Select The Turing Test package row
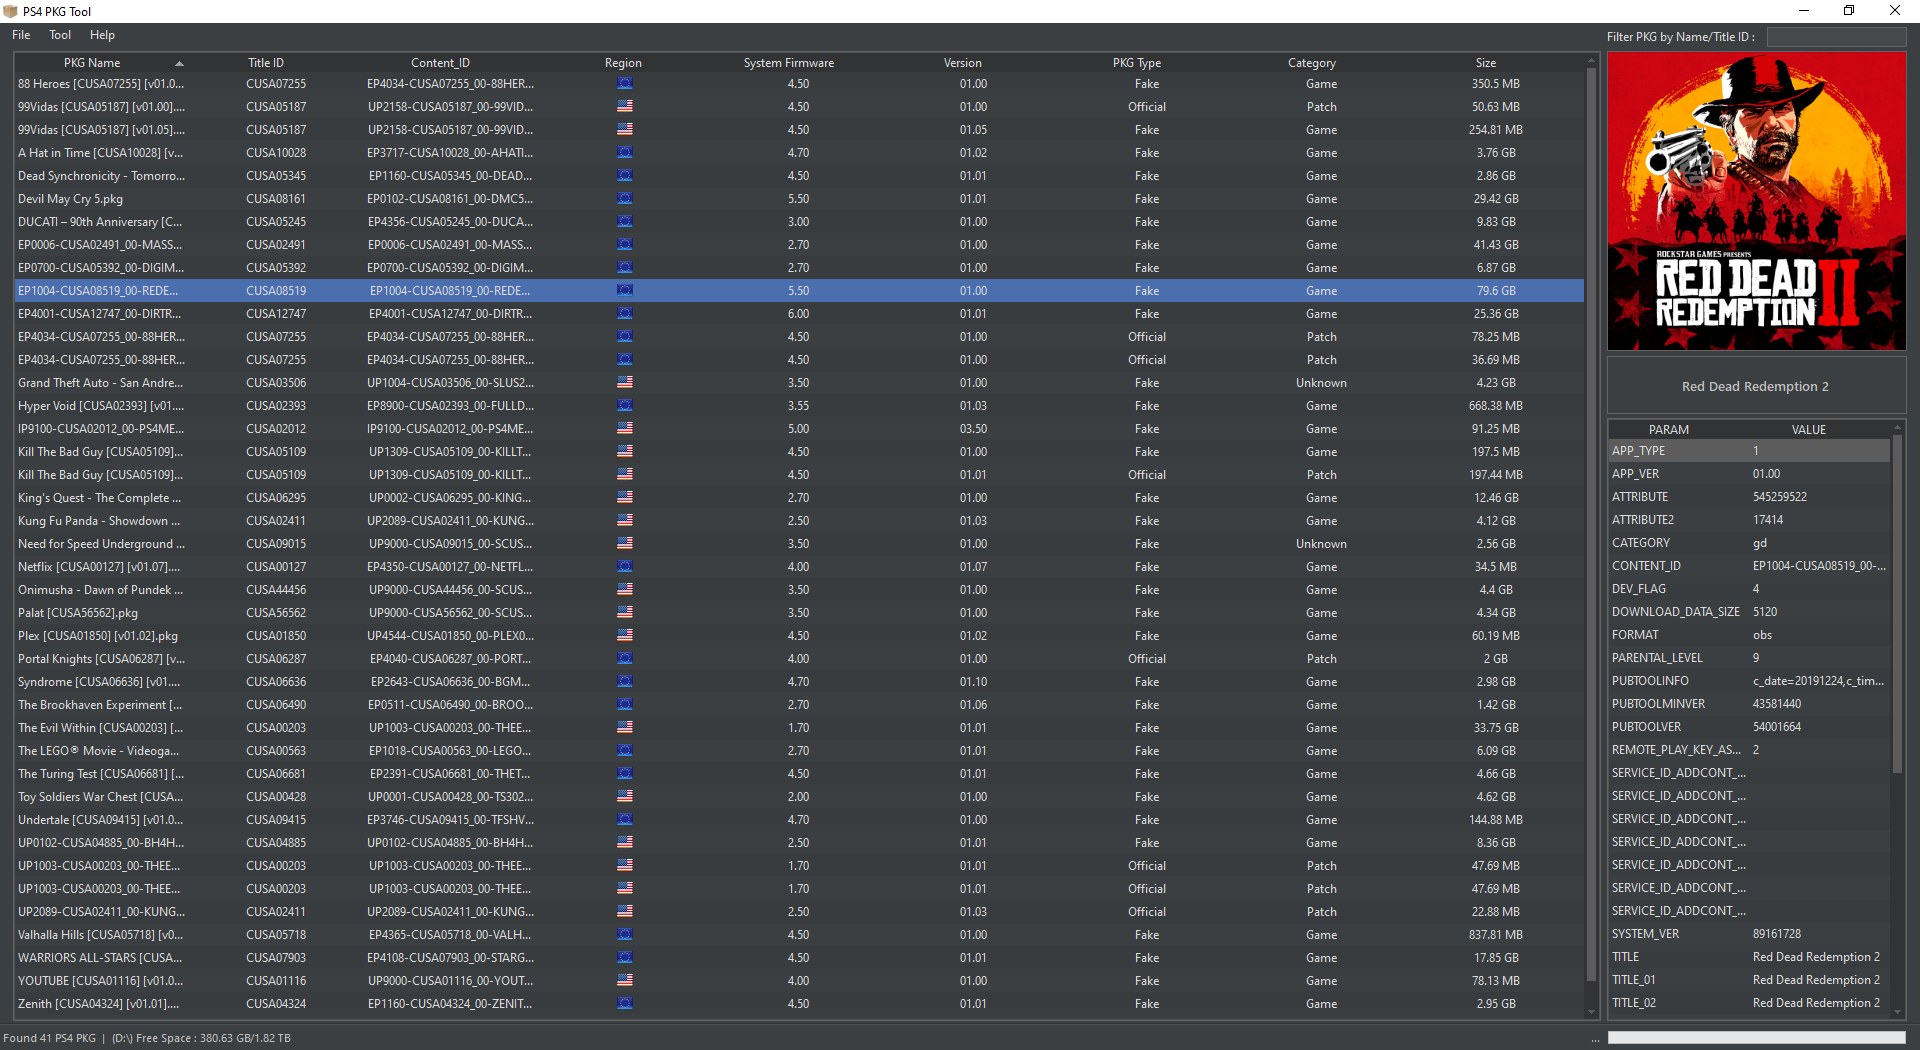Screen dimensions: 1920x1050 point(799,774)
